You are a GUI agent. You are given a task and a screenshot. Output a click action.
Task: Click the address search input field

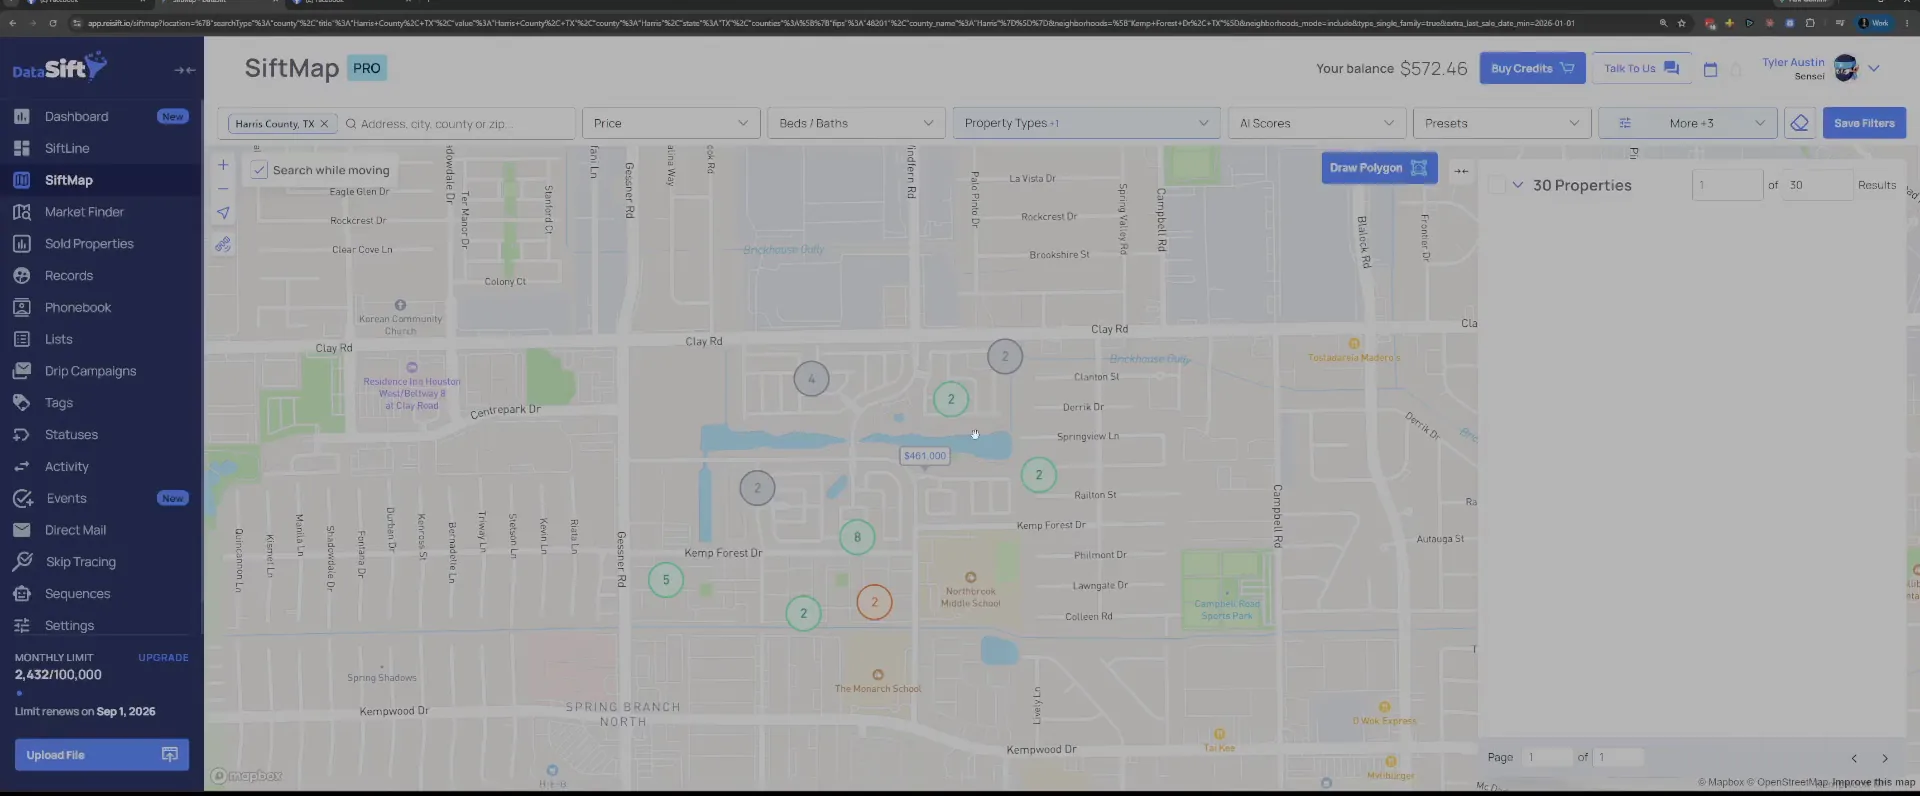[455, 124]
